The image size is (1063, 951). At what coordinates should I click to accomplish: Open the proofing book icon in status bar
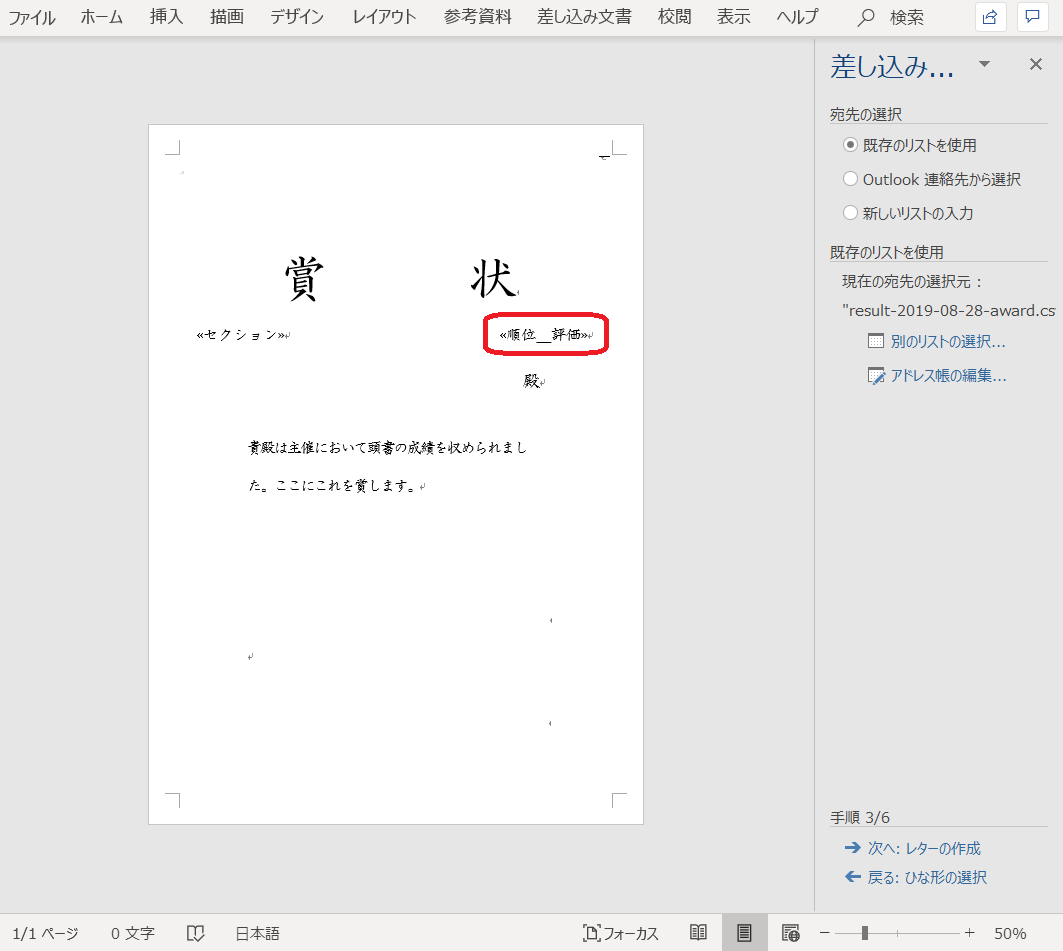(x=195, y=933)
